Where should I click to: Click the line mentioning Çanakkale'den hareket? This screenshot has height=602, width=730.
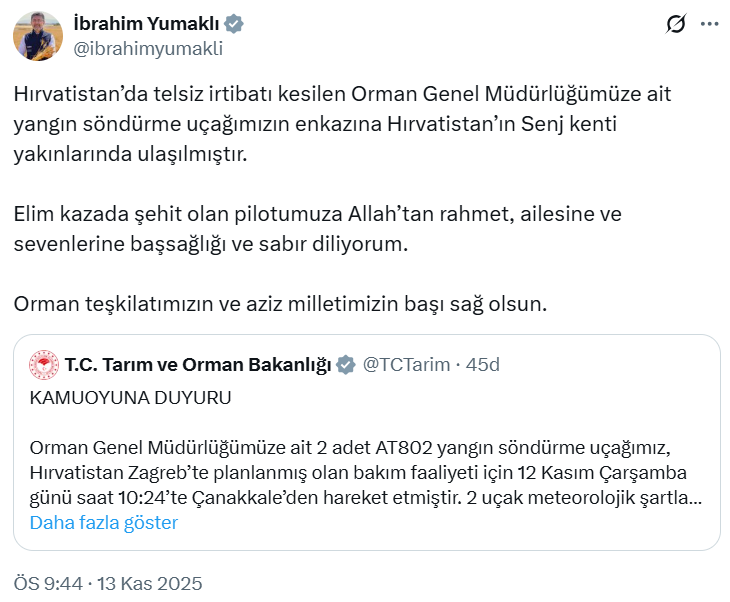point(365,497)
